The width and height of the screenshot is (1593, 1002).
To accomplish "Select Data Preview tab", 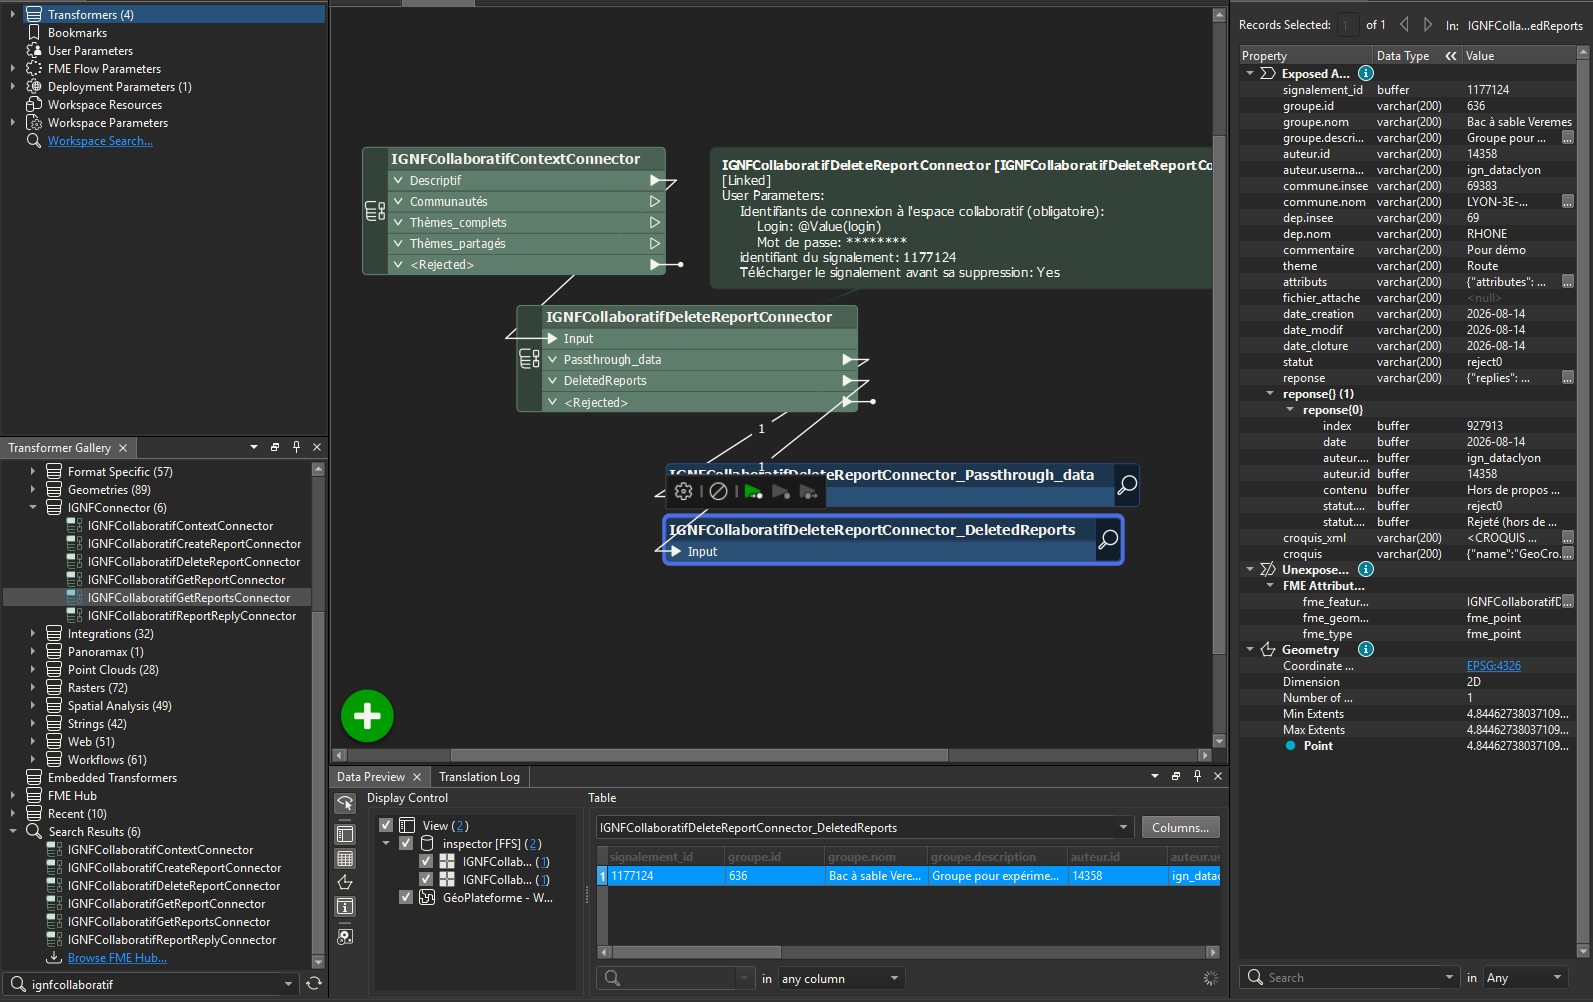I will point(371,776).
